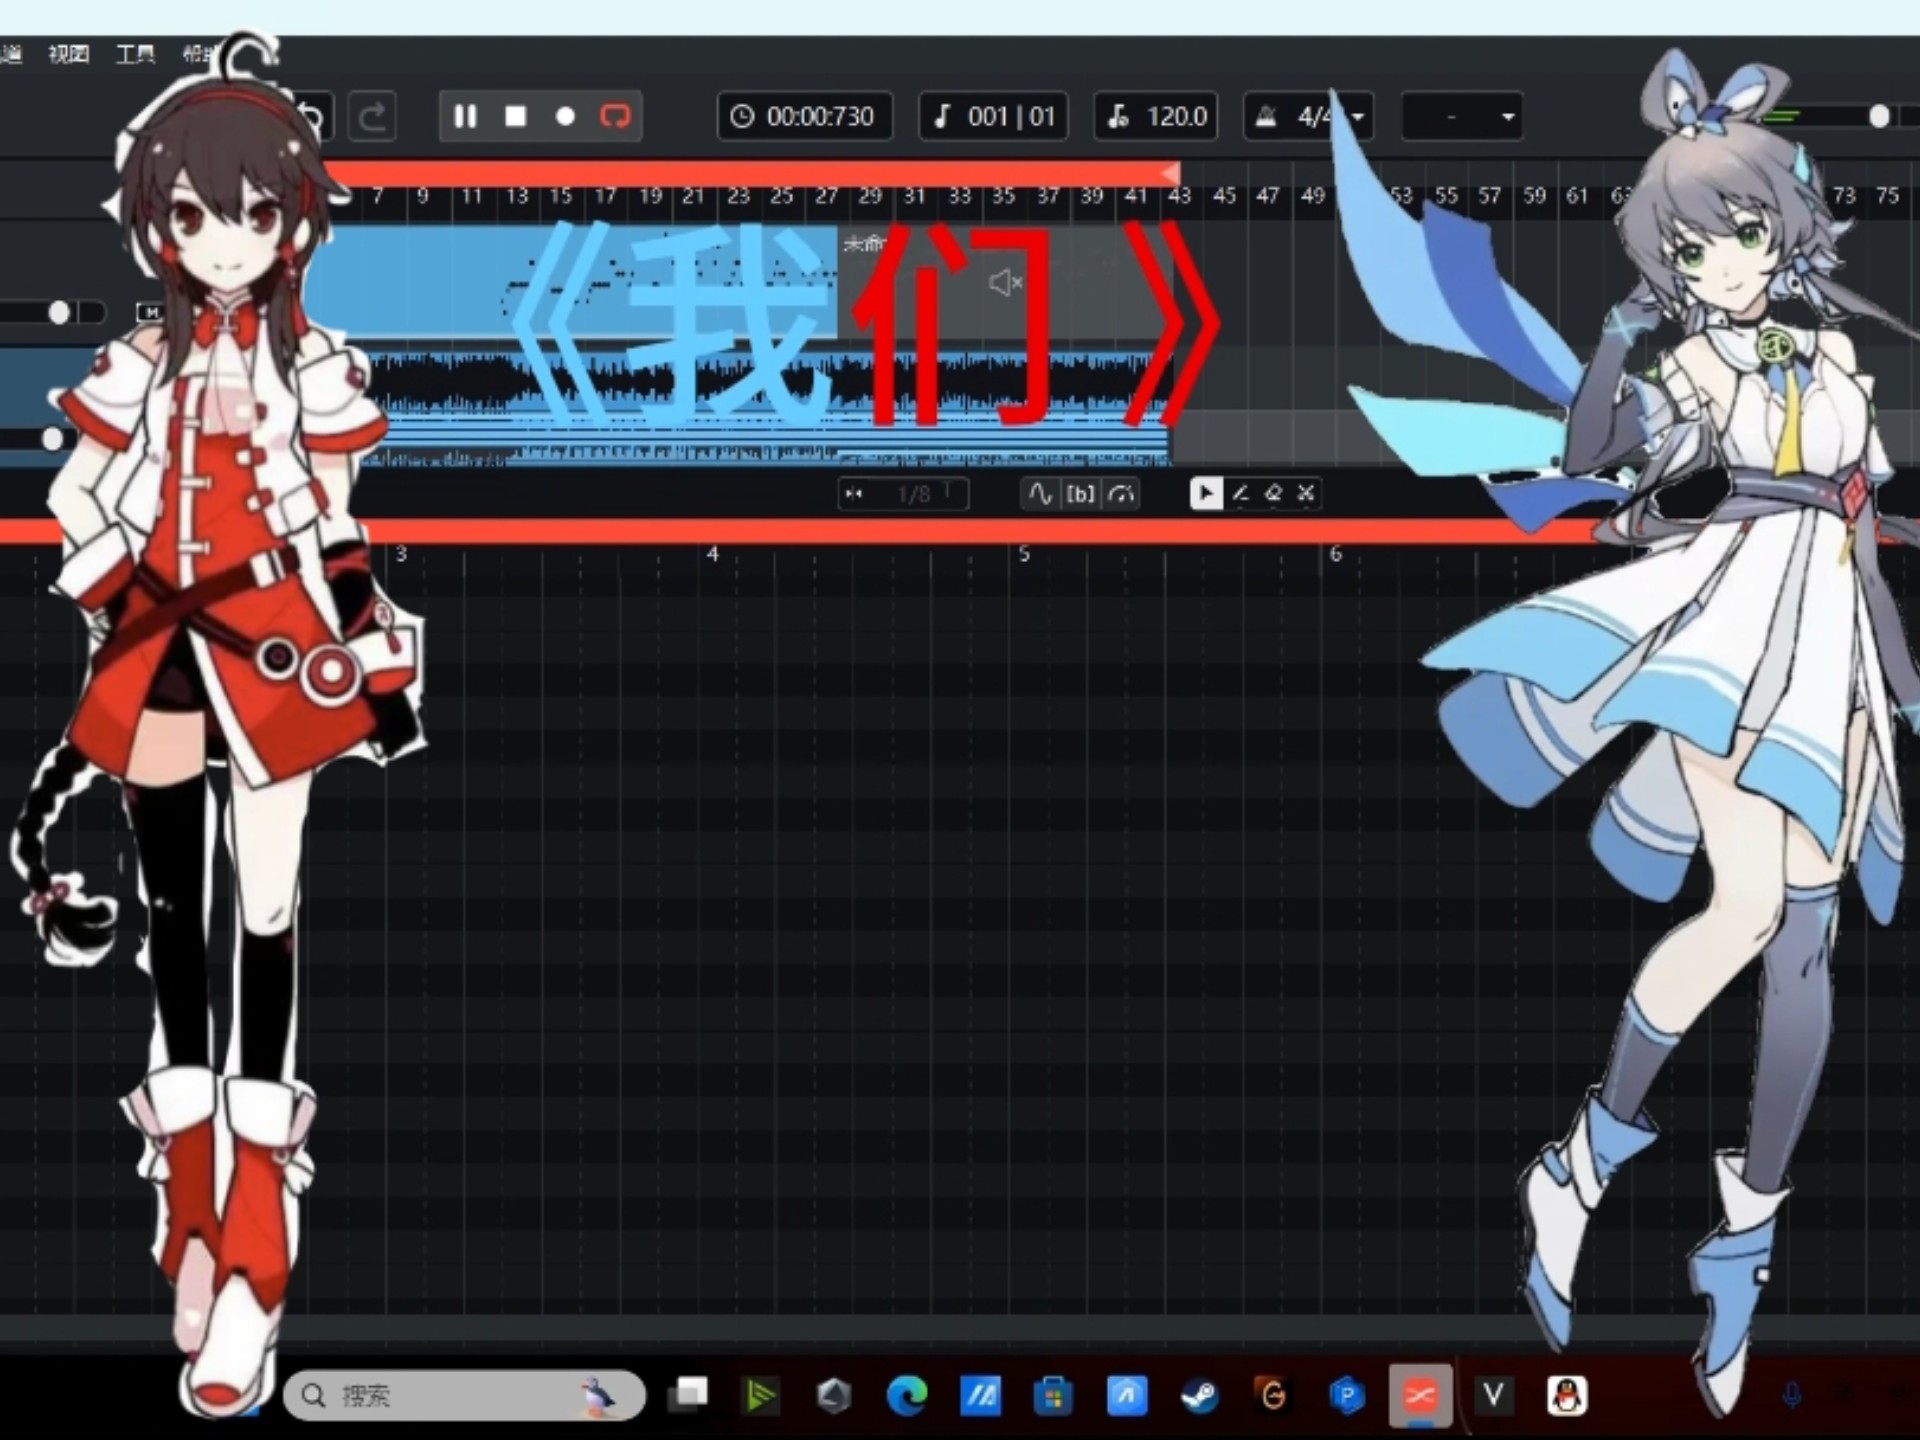Adjust the lower track slider knob
1920x1440 pixels.
tap(52, 438)
